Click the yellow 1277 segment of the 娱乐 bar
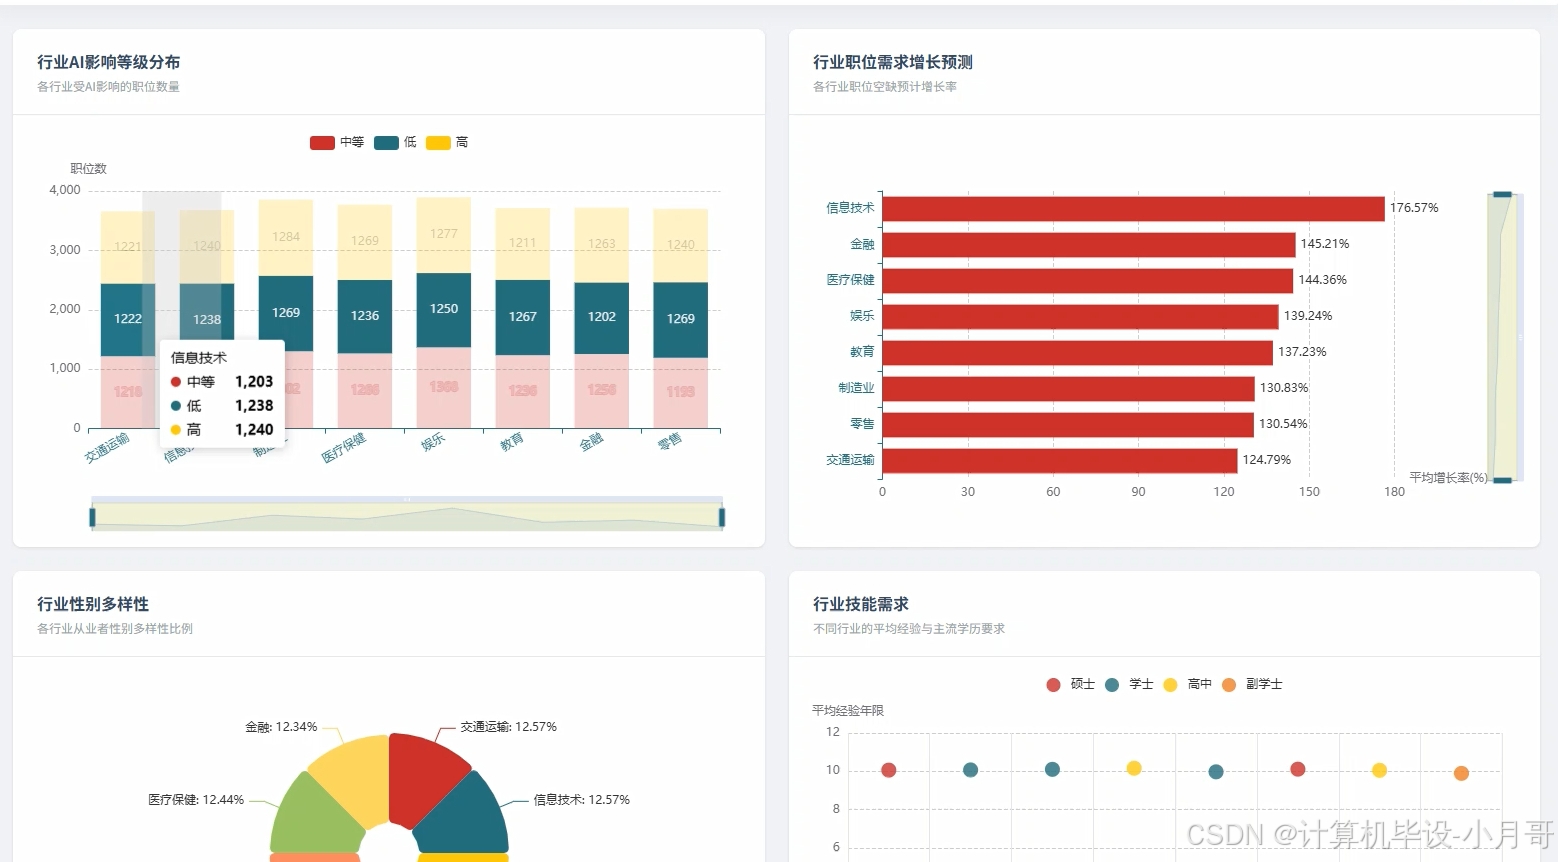 pyautogui.click(x=444, y=235)
